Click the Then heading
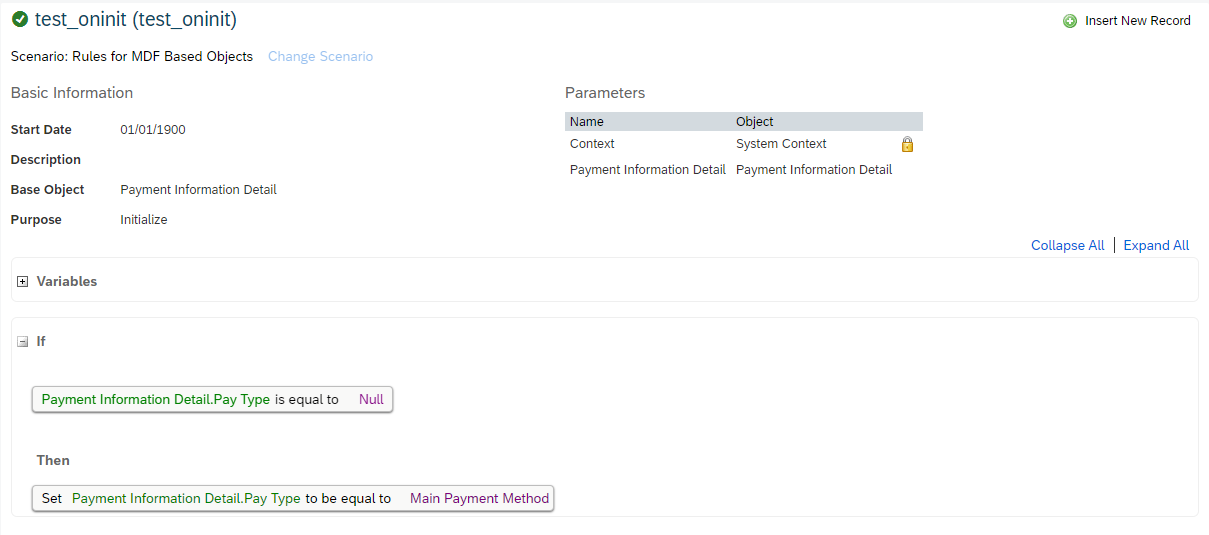Screen dimensions: 1209x535 click(53, 461)
